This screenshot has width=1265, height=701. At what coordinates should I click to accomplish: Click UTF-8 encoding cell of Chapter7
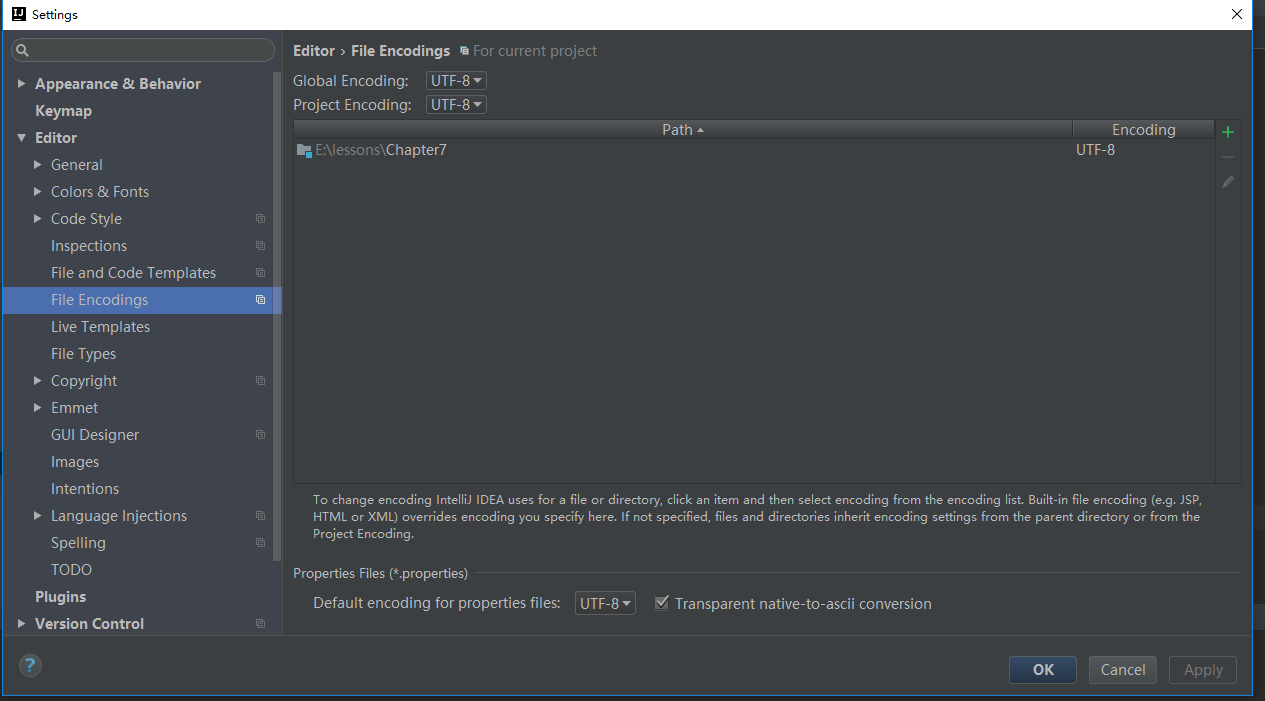pos(1095,151)
